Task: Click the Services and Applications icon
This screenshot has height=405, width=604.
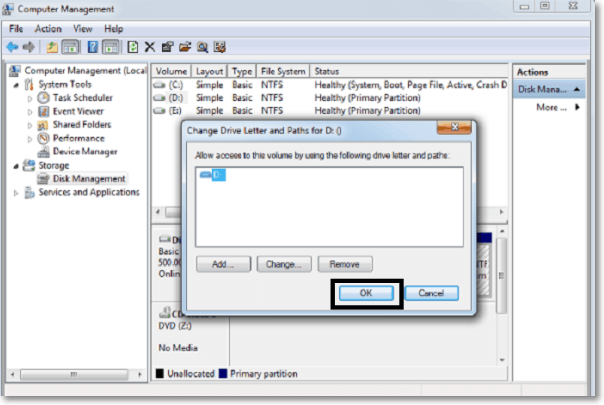Action: [x=29, y=192]
